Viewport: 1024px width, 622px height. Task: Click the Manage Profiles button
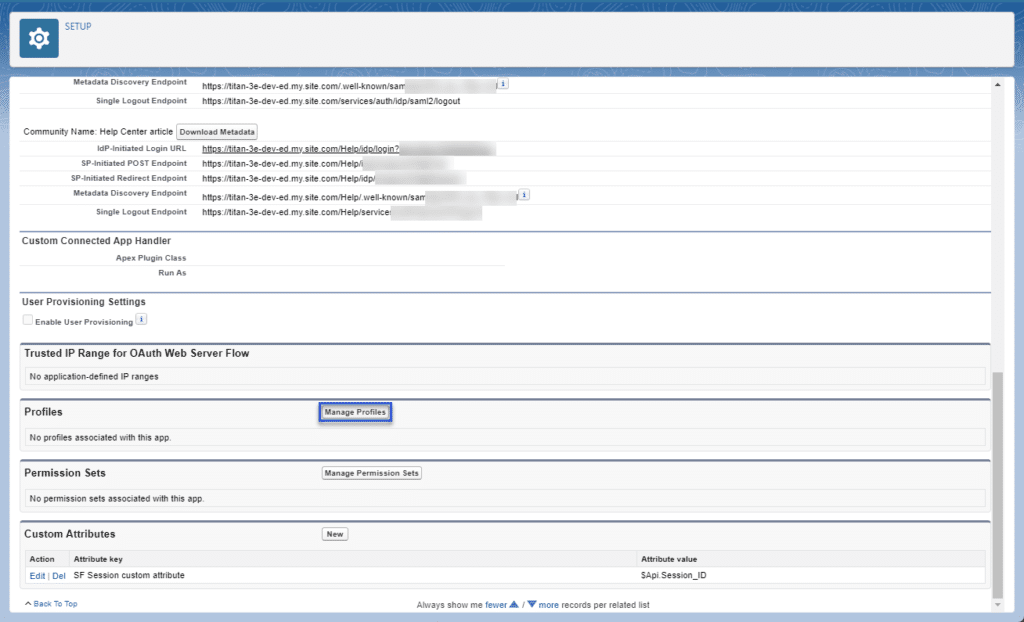355,412
